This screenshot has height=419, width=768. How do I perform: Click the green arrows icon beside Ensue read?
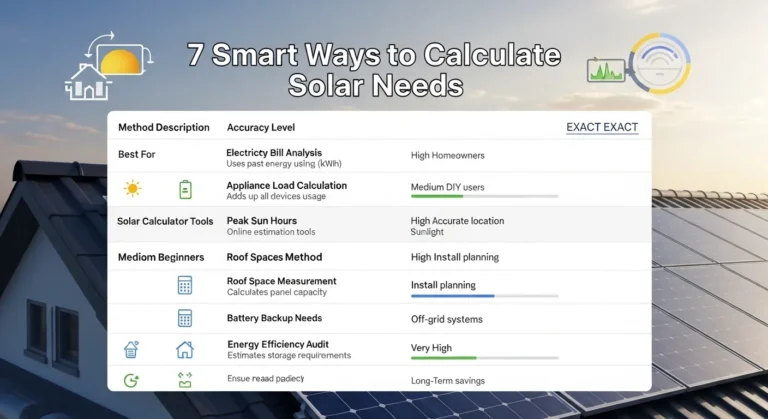(x=185, y=380)
